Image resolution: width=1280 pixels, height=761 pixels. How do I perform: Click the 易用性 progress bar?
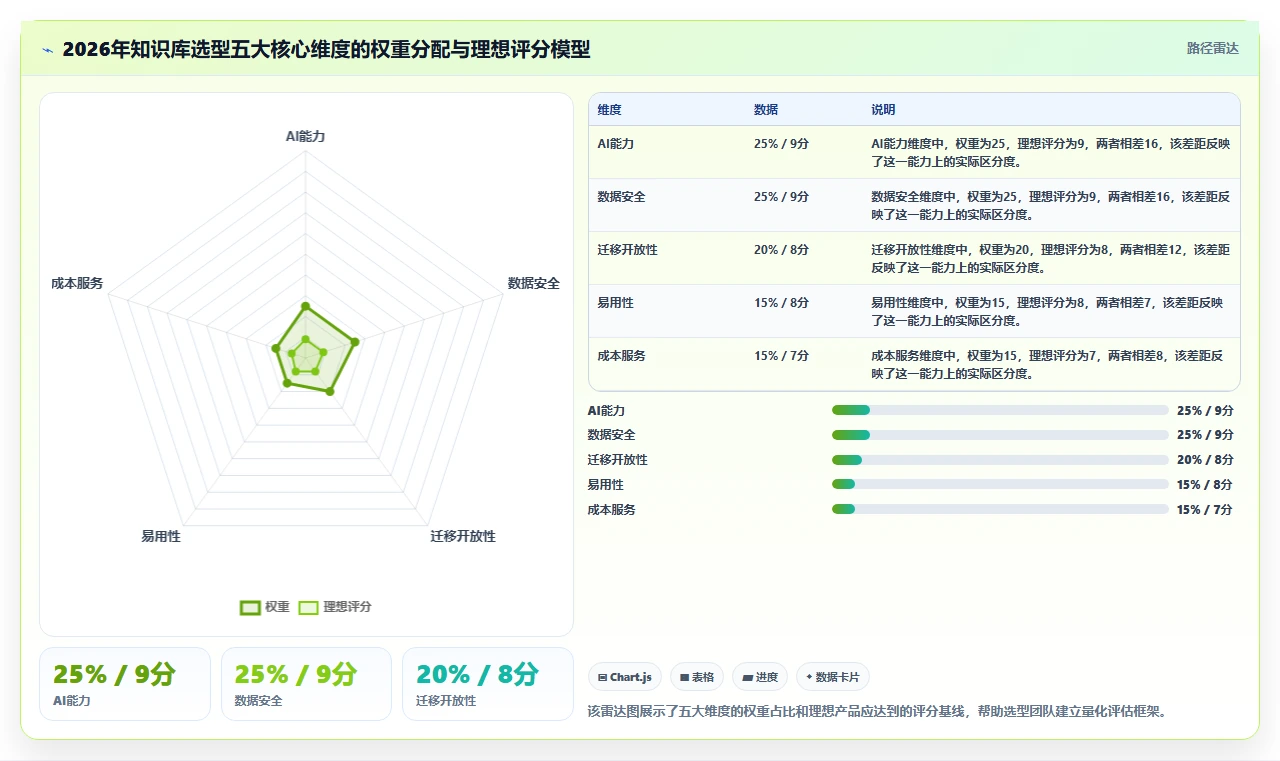1000,484
